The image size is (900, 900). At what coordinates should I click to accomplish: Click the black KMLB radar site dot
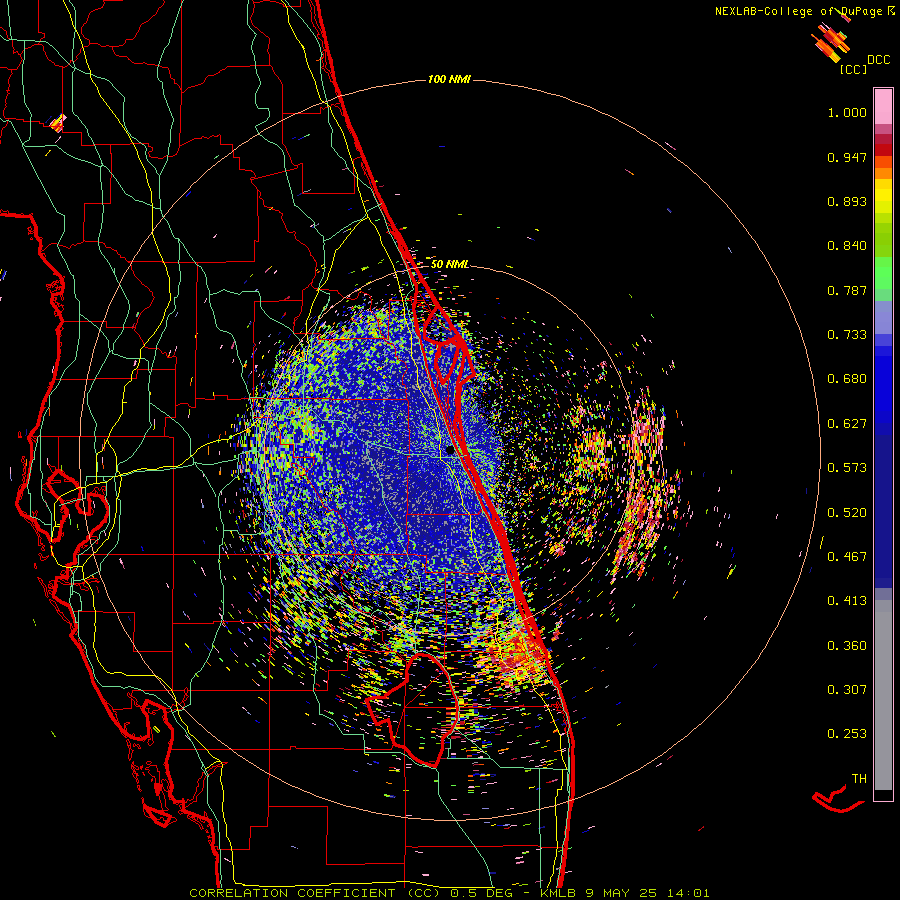pos(450,451)
